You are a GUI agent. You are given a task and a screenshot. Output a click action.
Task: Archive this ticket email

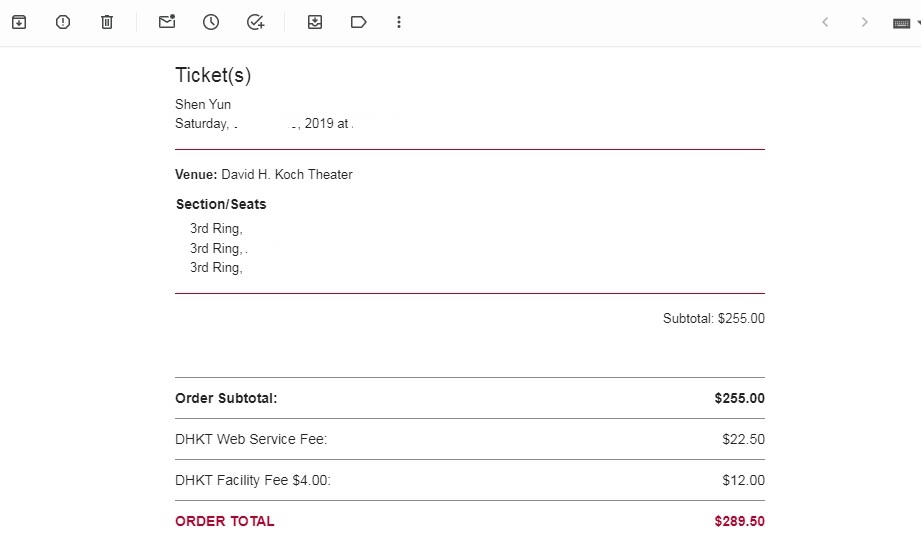19,22
